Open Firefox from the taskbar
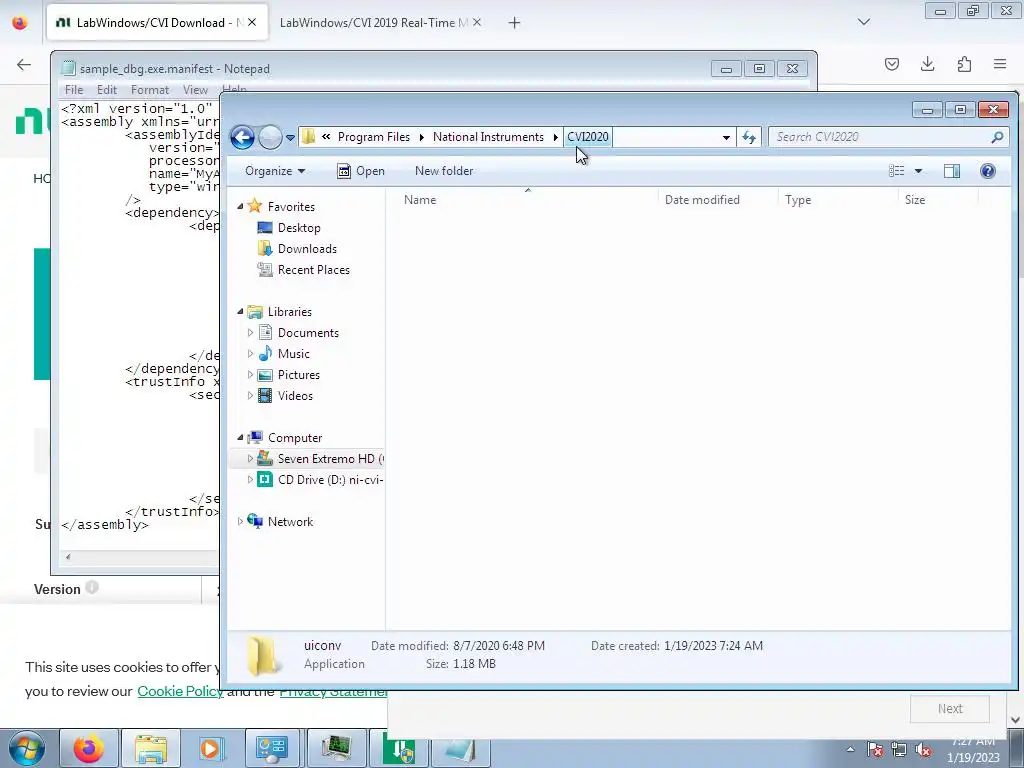The height and width of the screenshot is (768, 1024). coord(89,748)
